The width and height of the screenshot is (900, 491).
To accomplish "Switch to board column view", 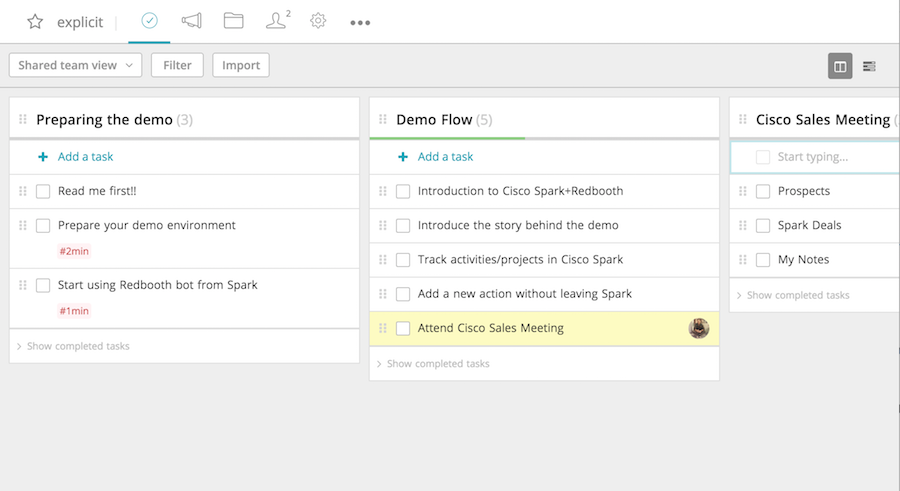I will pyautogui.click(x=840, y=66).
